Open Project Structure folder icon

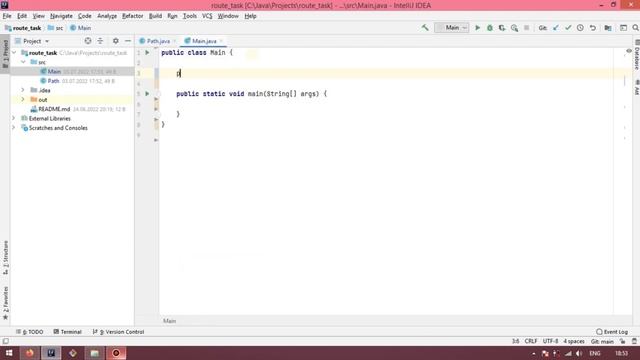click(608, 28)
